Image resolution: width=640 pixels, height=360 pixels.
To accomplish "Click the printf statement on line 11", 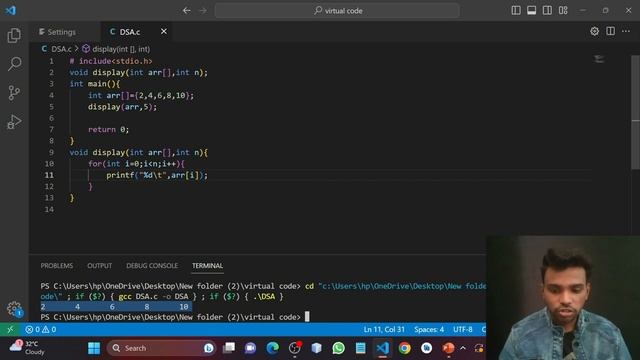I will (x=157, y=175).
